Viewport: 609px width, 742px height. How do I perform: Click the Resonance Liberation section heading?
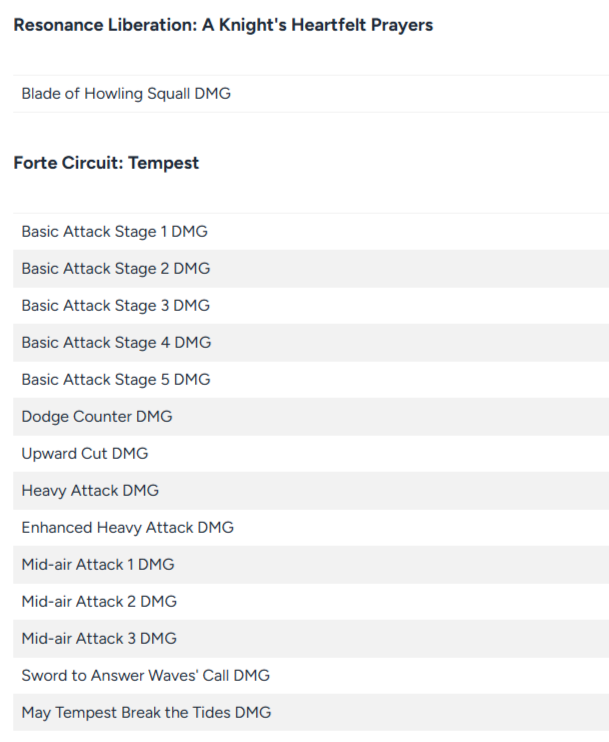point(223,25)
